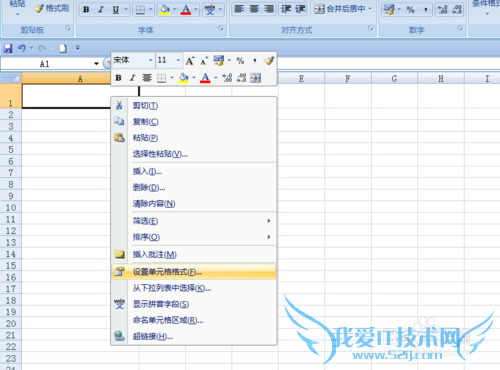Screen dimensions: 500x370
Task: Click mini toolbar merge and center icon
Action: tap(256, 78)
